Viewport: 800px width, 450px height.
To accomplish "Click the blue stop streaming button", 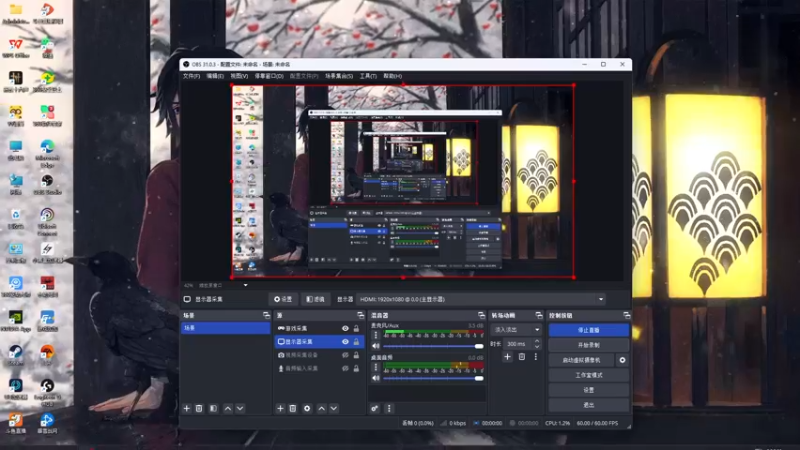I will pyautogui.click(x=589, y=330).
